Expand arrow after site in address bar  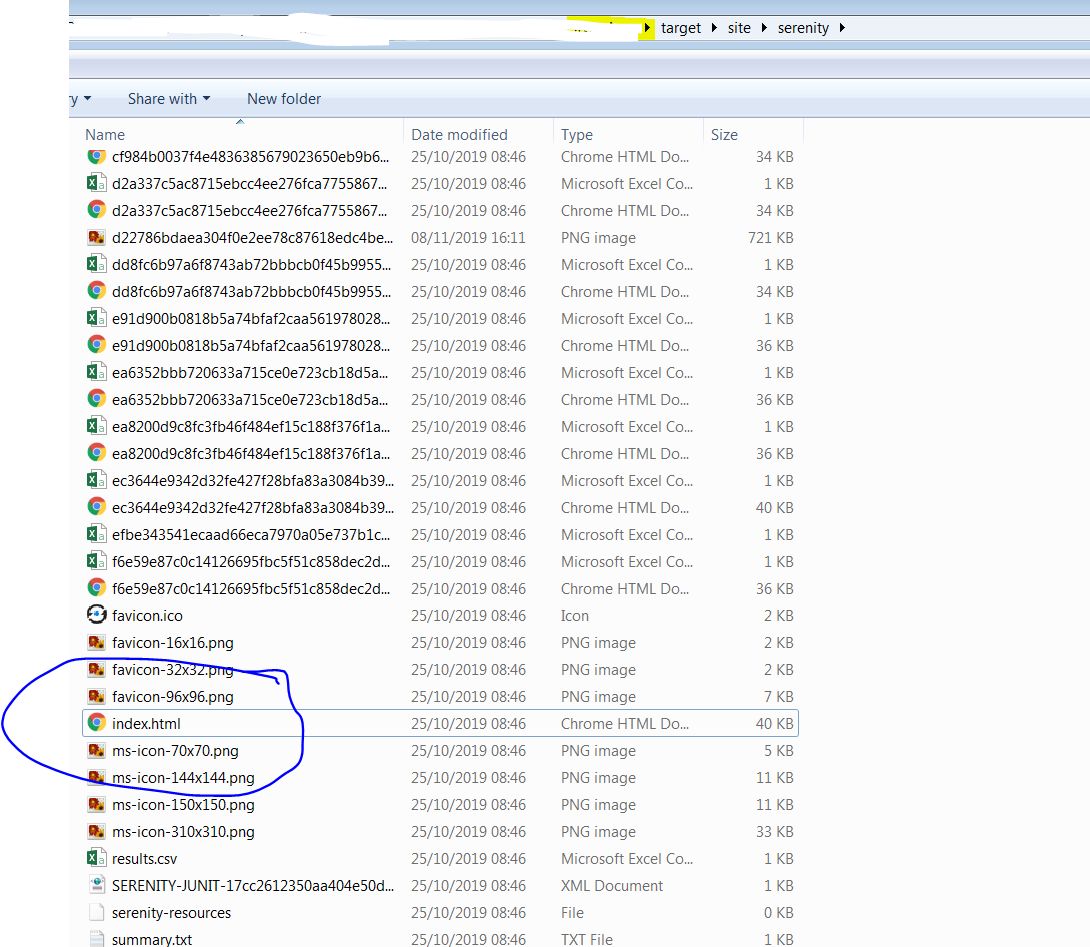coord(764,28)
